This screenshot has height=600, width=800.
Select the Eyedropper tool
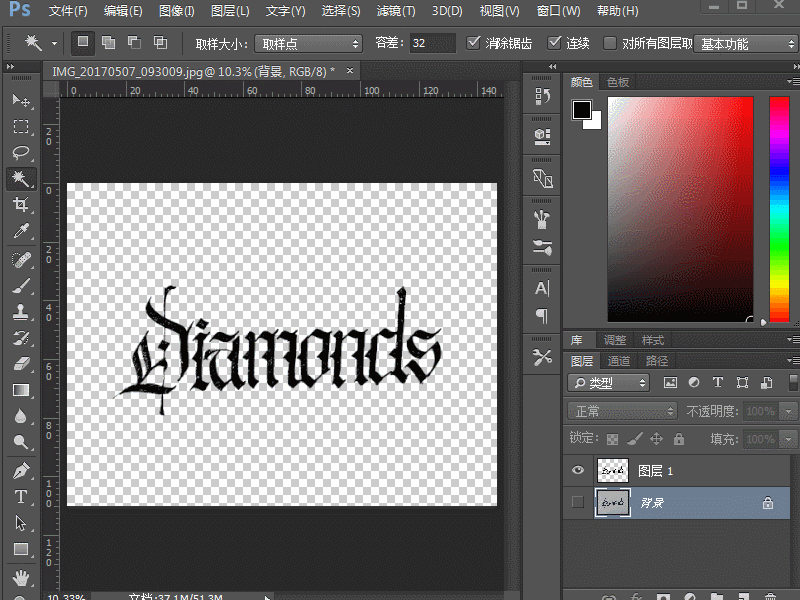click(x=20, y=232)
